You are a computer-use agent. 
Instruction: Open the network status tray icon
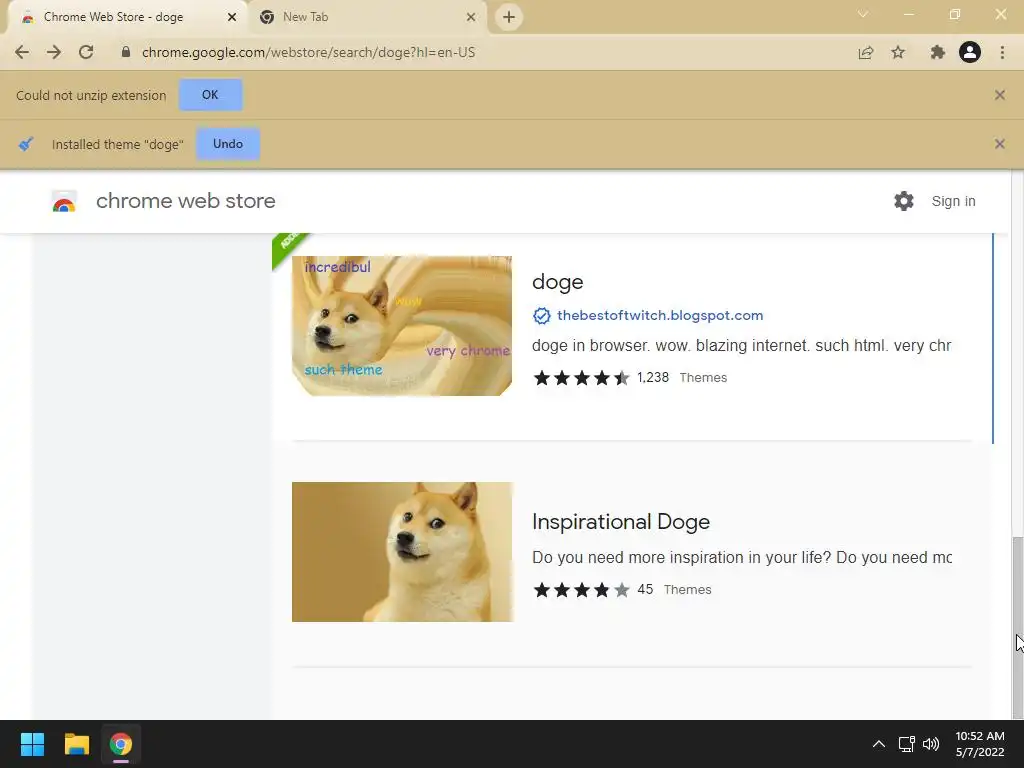906,744
